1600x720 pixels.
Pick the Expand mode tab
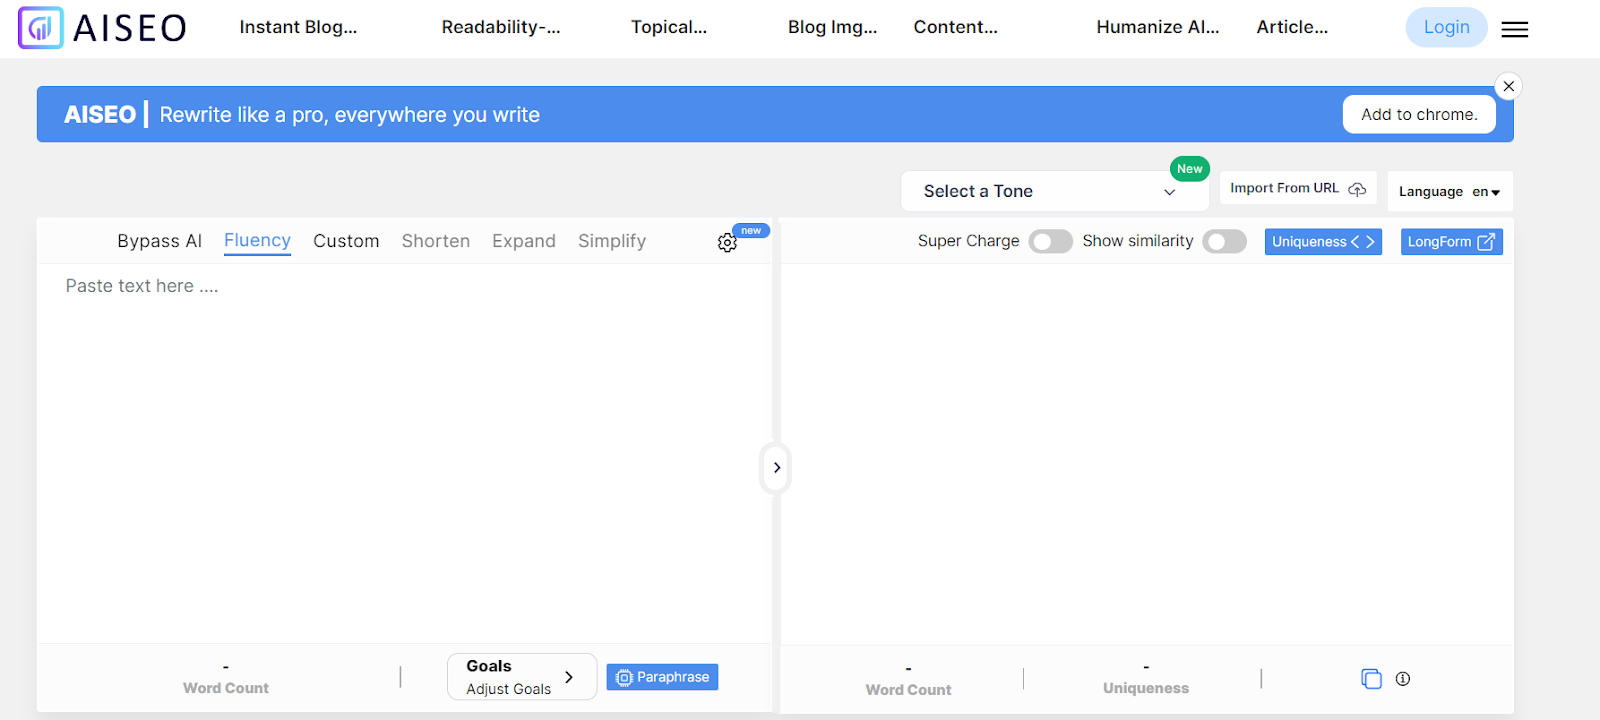click(524, 241)
